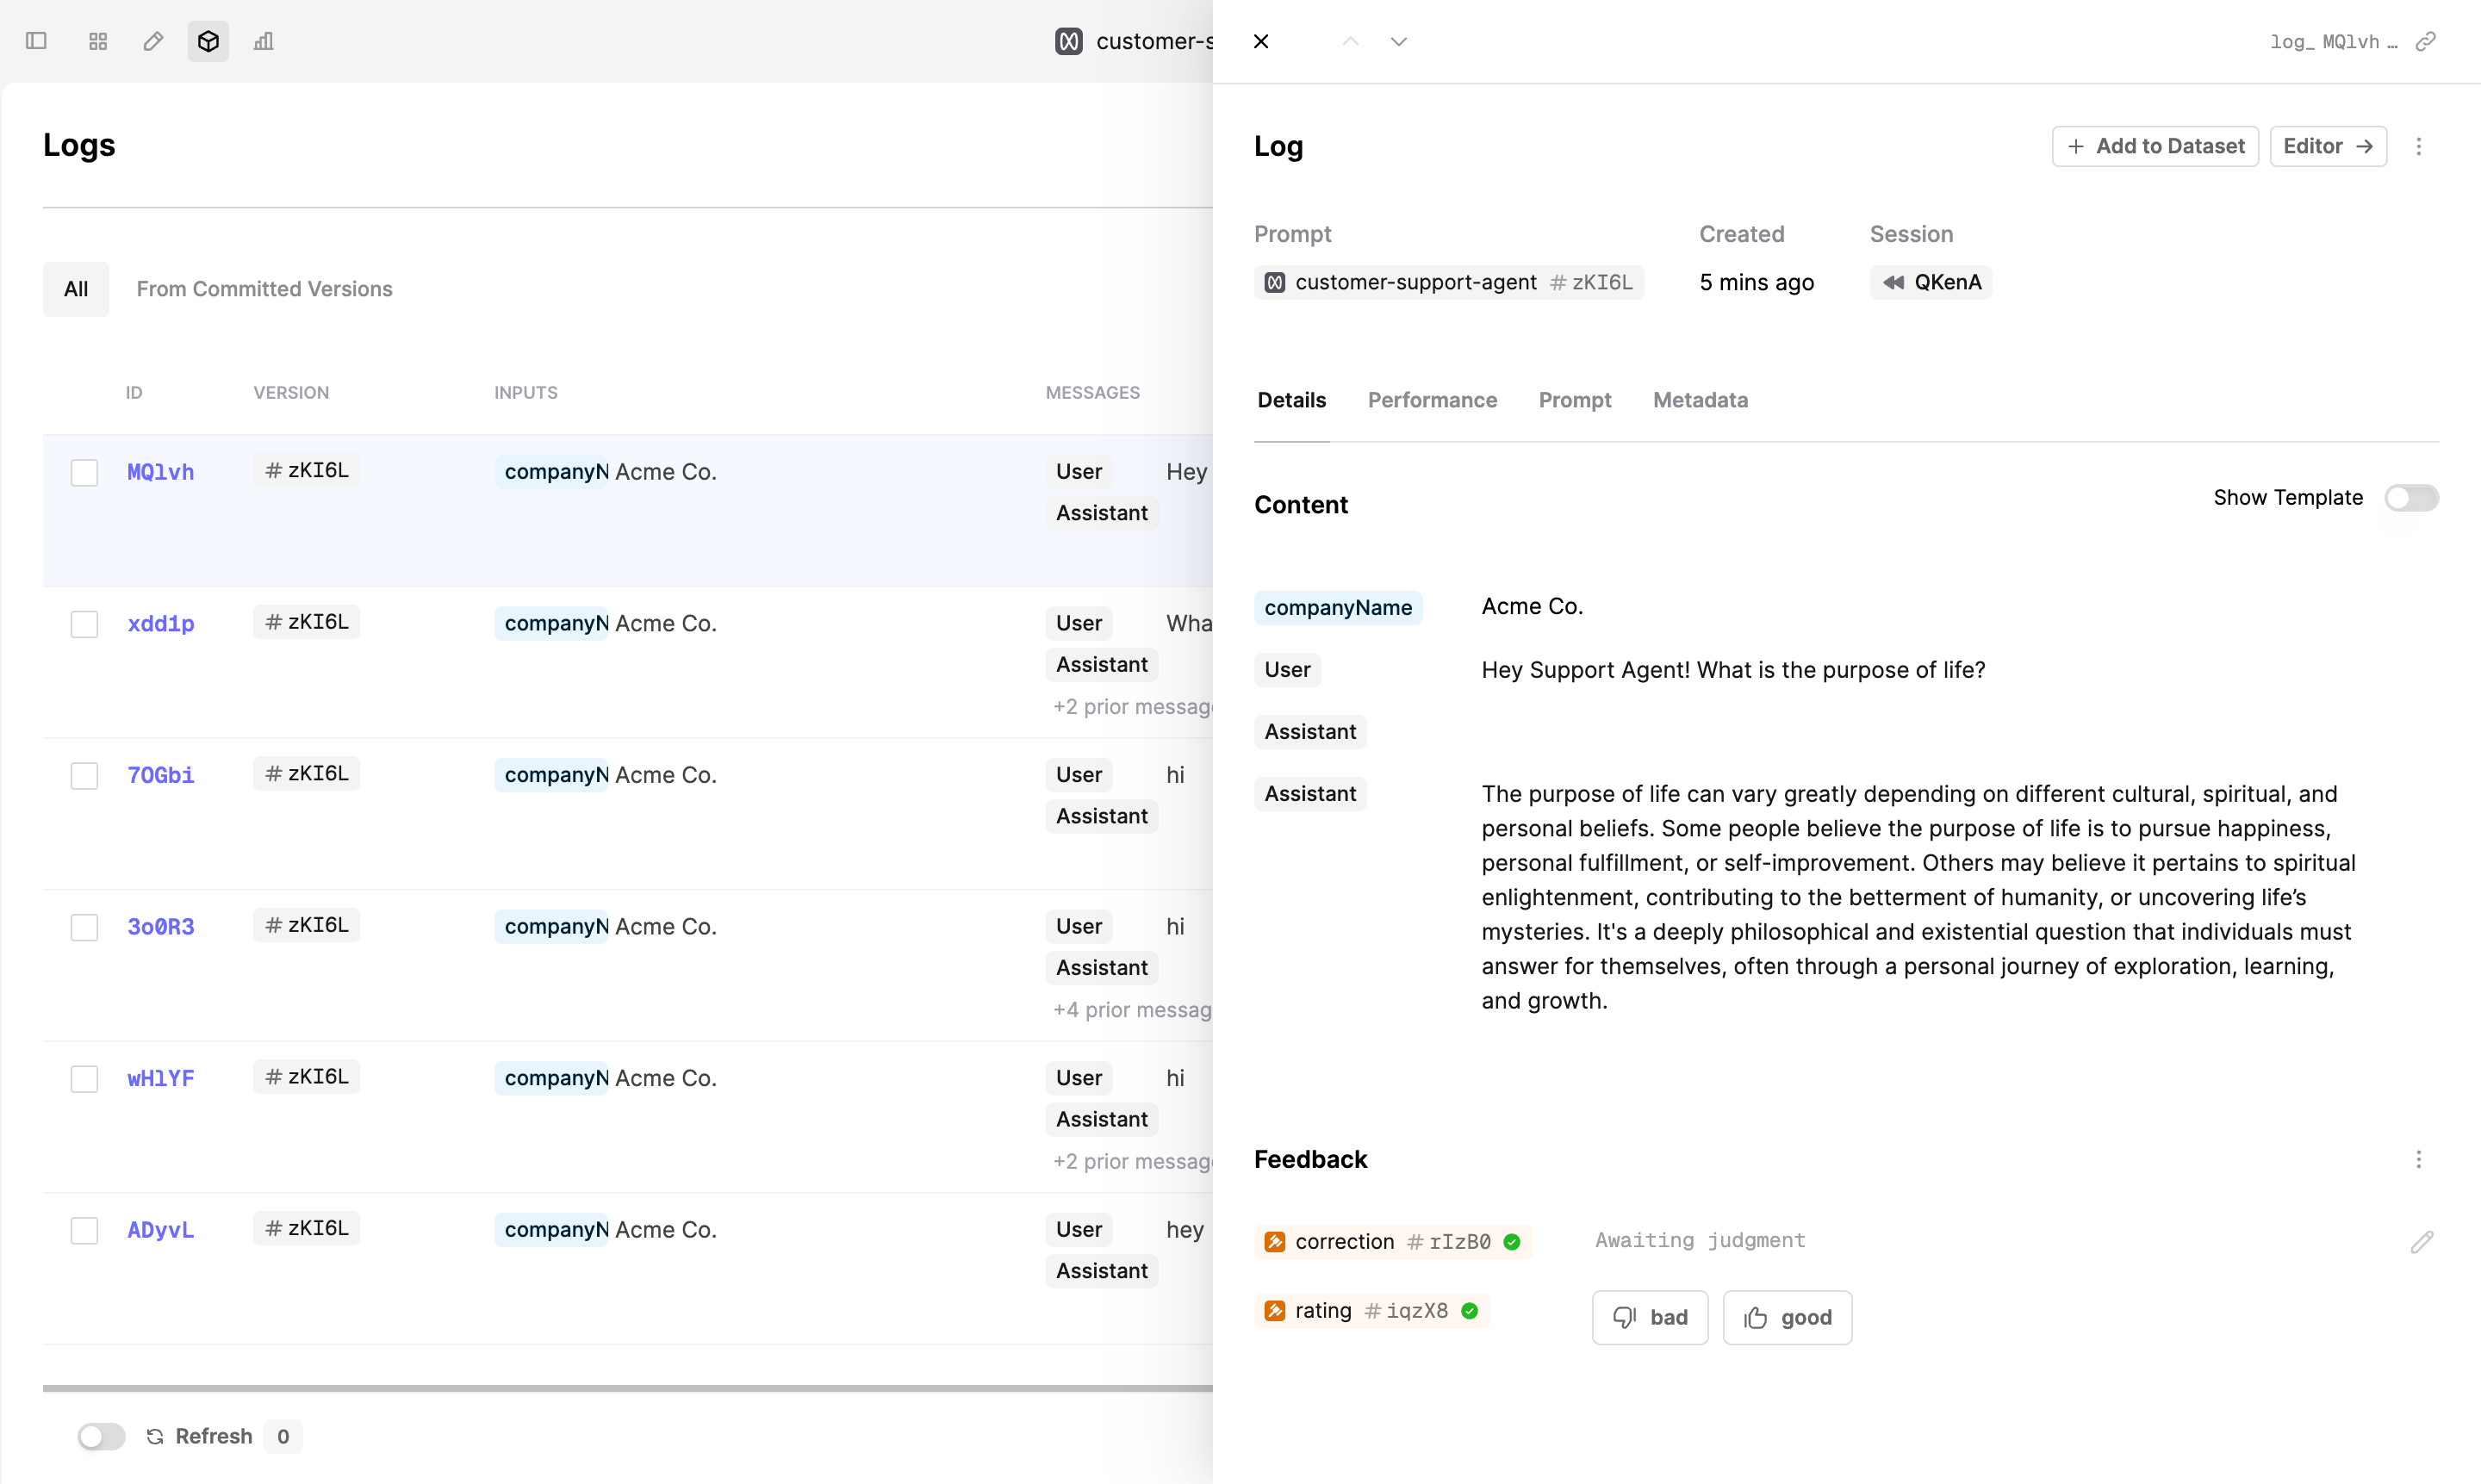Navigate to previous log with up chevron
The image size is (2481, 1484).
(x=1349, y=41)
